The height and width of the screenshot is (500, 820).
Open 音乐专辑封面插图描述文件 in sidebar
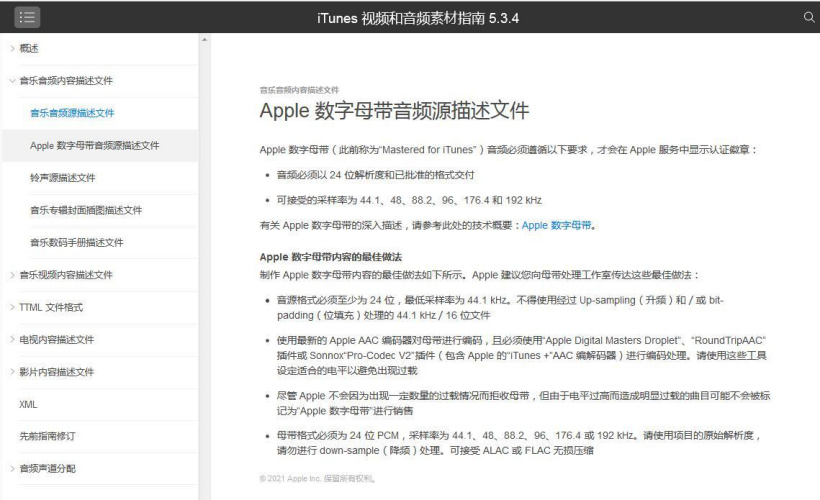pyautogui.click(x=86, y=210)
